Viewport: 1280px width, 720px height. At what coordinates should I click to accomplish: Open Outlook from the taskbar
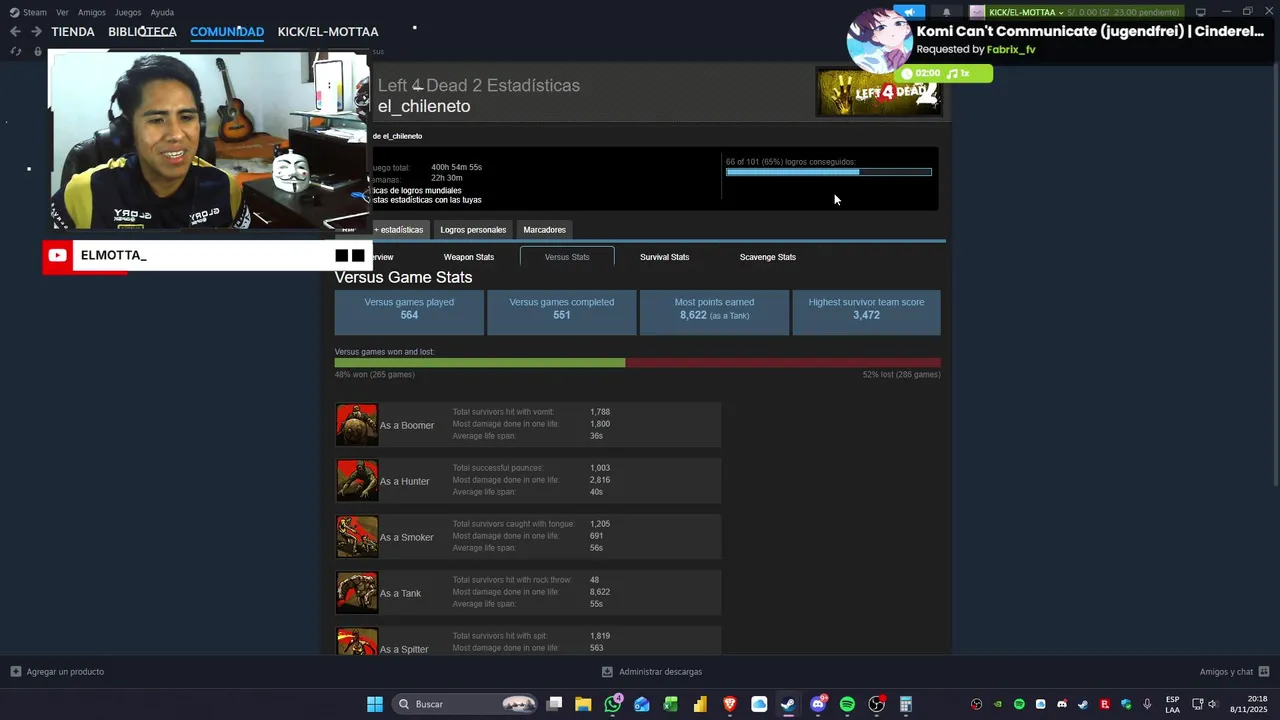(x=642, y=704)
